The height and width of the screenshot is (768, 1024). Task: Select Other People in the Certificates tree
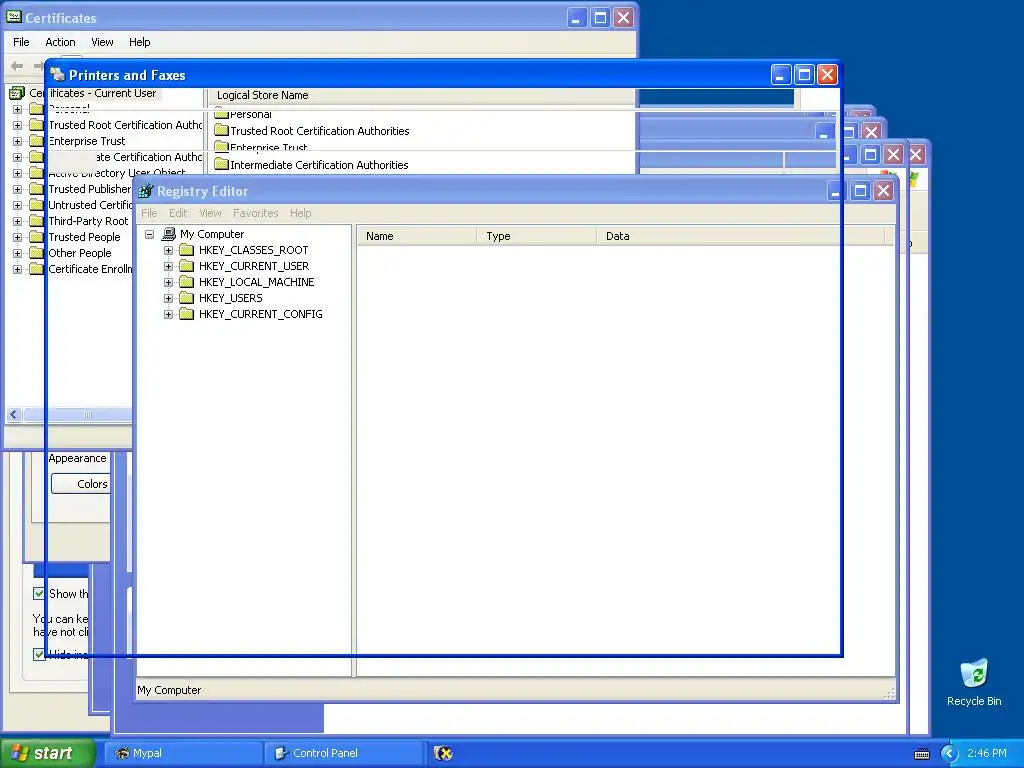pos(80,253)
